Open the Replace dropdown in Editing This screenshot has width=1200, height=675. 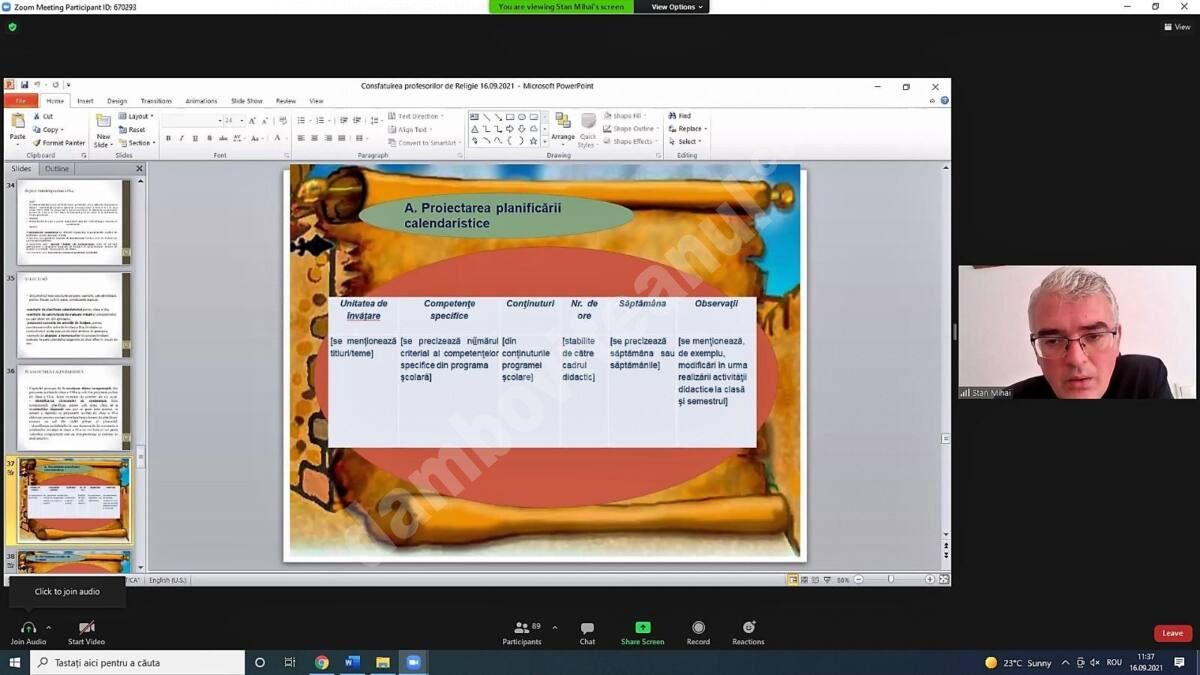[688, 129]
